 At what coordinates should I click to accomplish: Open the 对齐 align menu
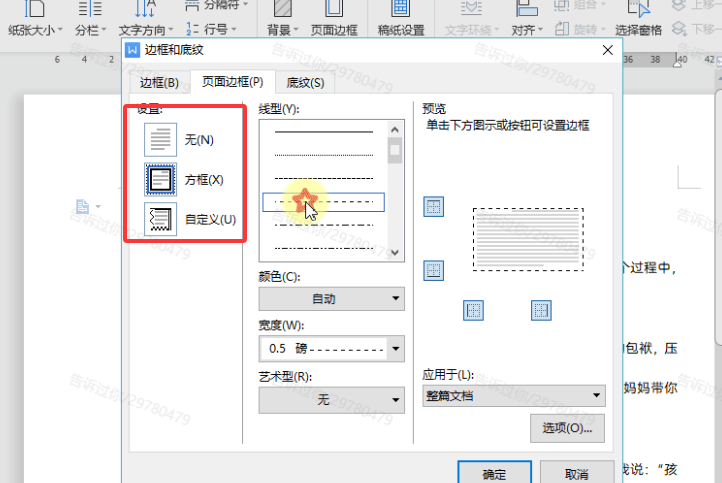tap(527, 18)
